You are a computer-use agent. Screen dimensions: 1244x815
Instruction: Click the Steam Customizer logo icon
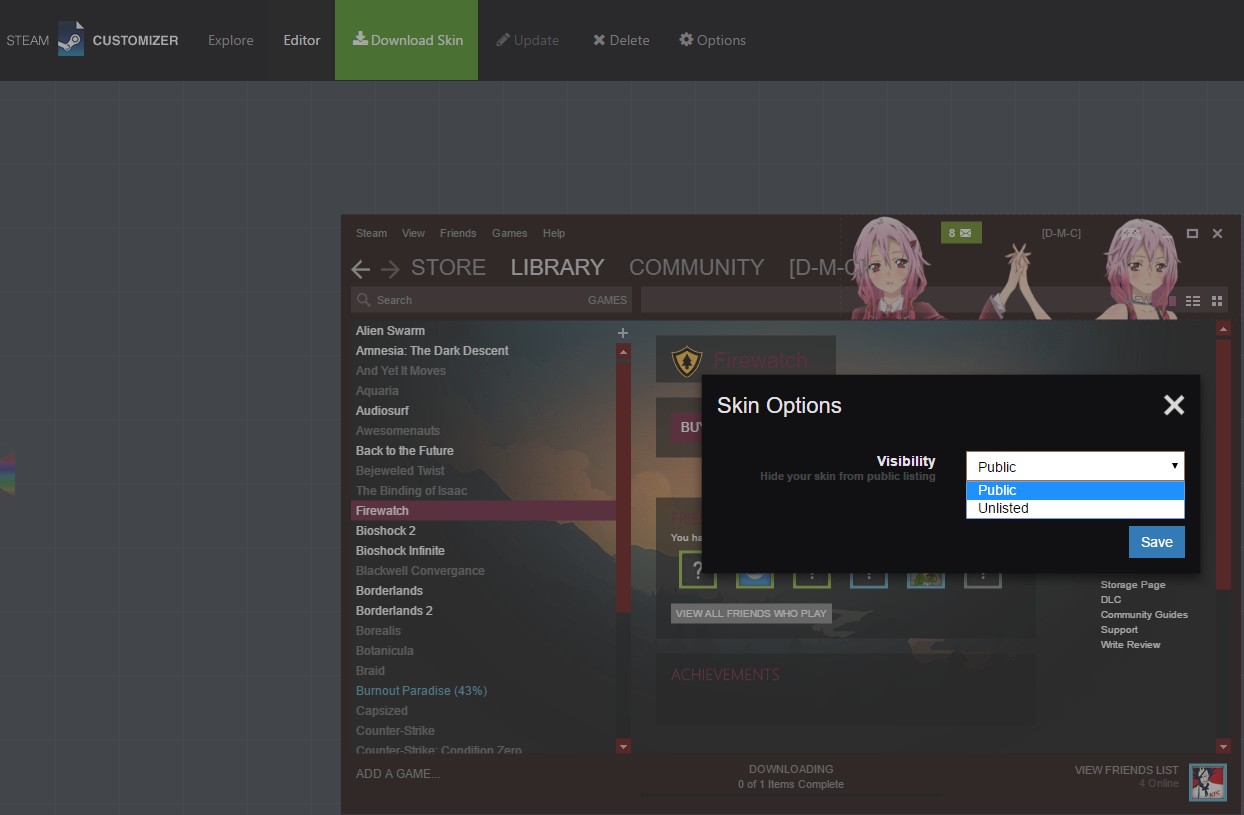click(71, 39)
